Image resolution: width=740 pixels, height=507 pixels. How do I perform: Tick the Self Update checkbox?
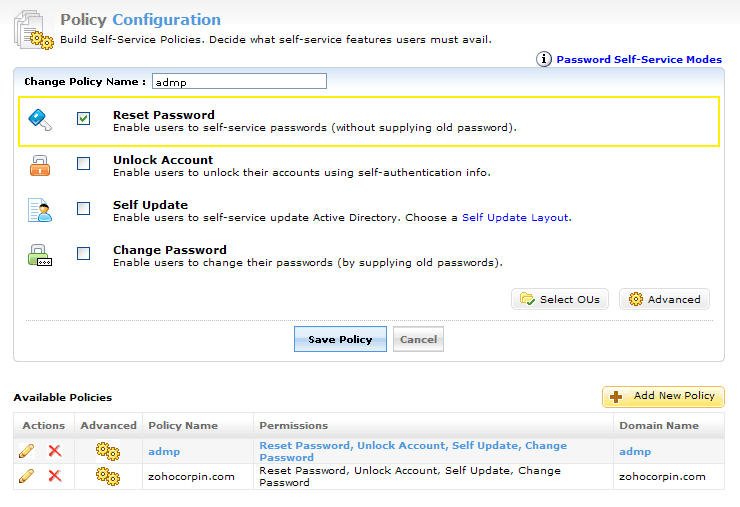click(x=84, y=209)
